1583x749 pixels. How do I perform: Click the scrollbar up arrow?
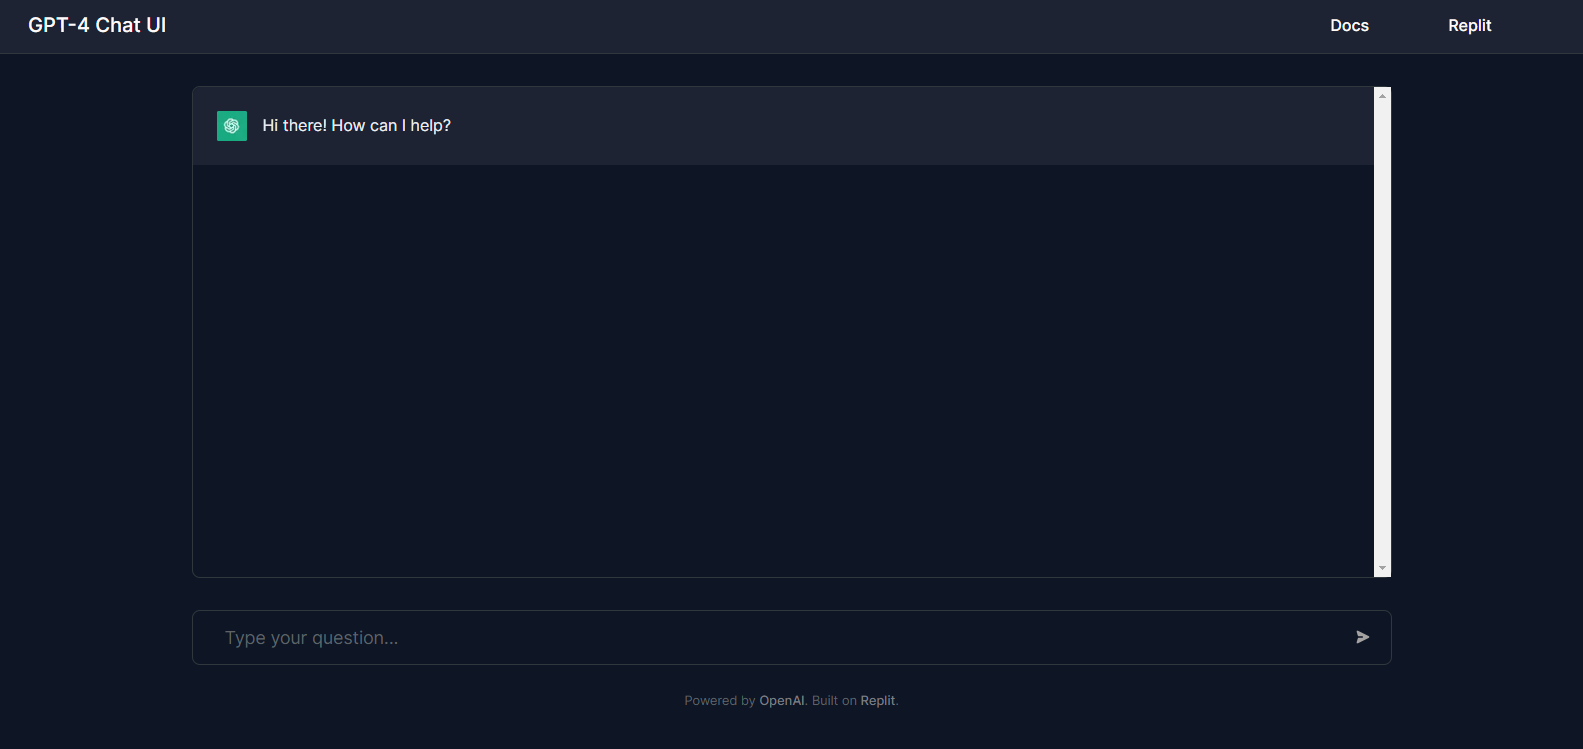pyautogui.click(x=1382, y=96)
